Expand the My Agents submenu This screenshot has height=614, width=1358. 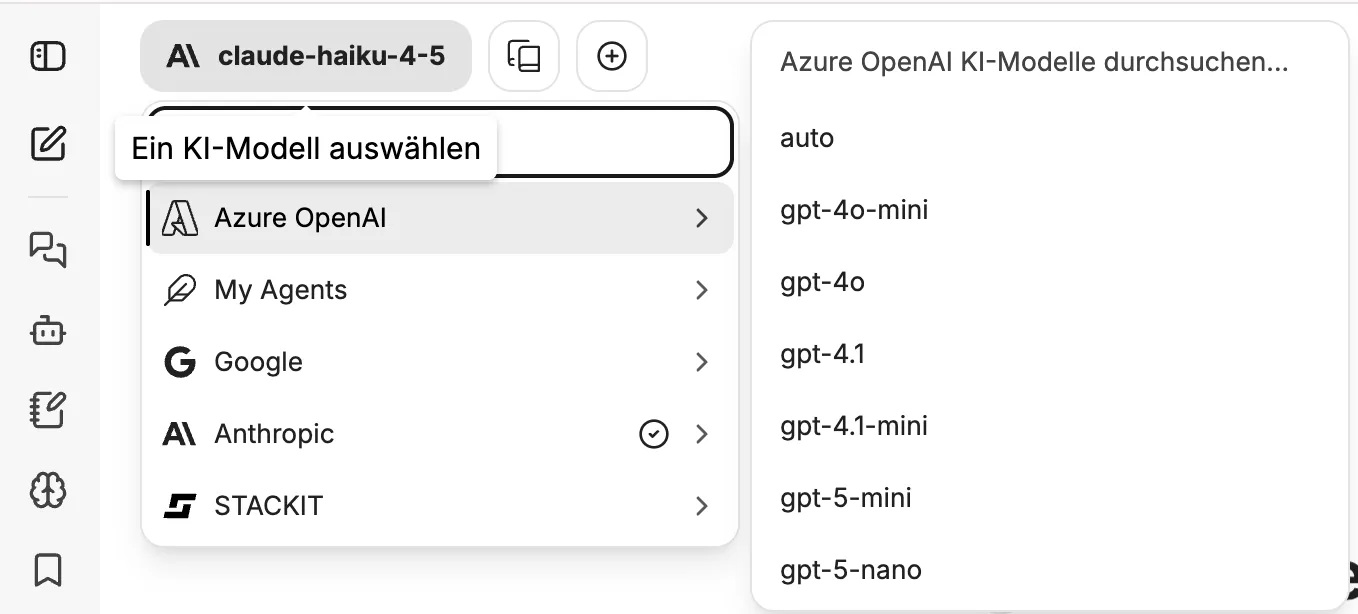pyautogui.click(x=440, y=290)
